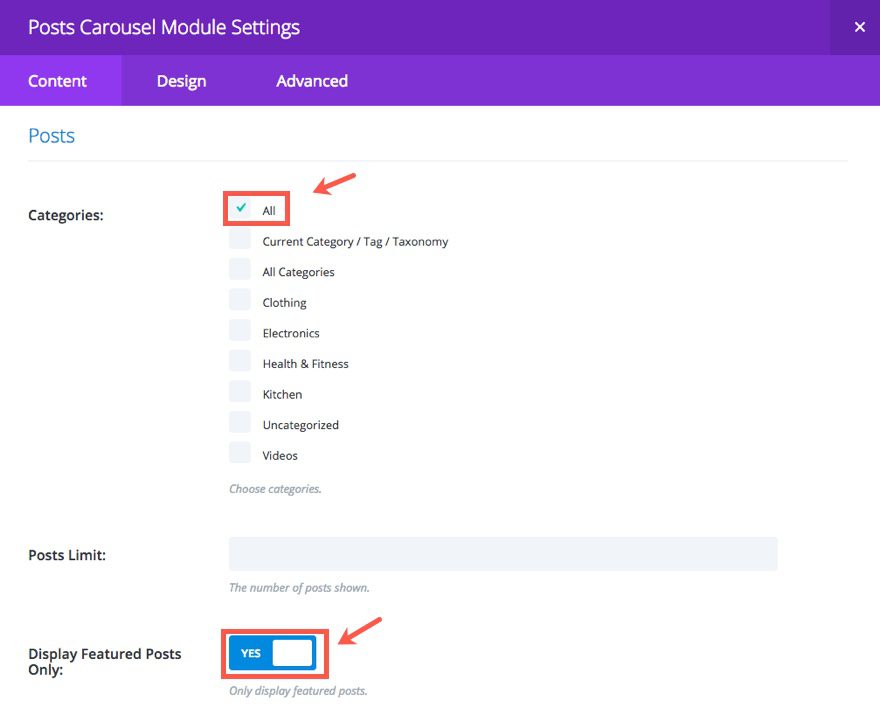Close the Posts Carousel Module Settings dialog
Viewport: 880px width, 715px height.
(859, 27)
